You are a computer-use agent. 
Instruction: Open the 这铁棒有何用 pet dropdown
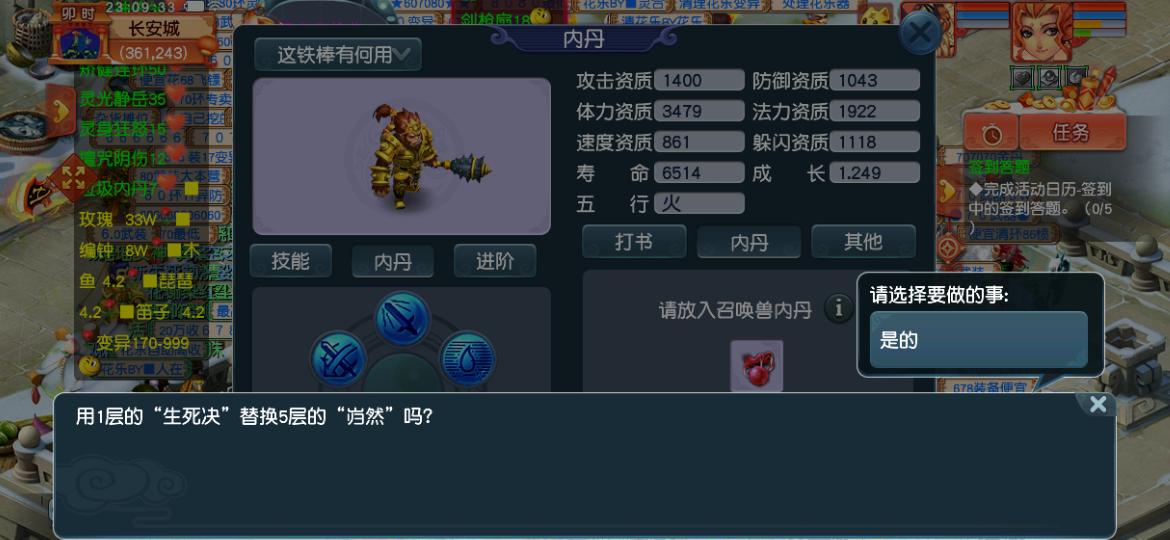pos(338,54)
